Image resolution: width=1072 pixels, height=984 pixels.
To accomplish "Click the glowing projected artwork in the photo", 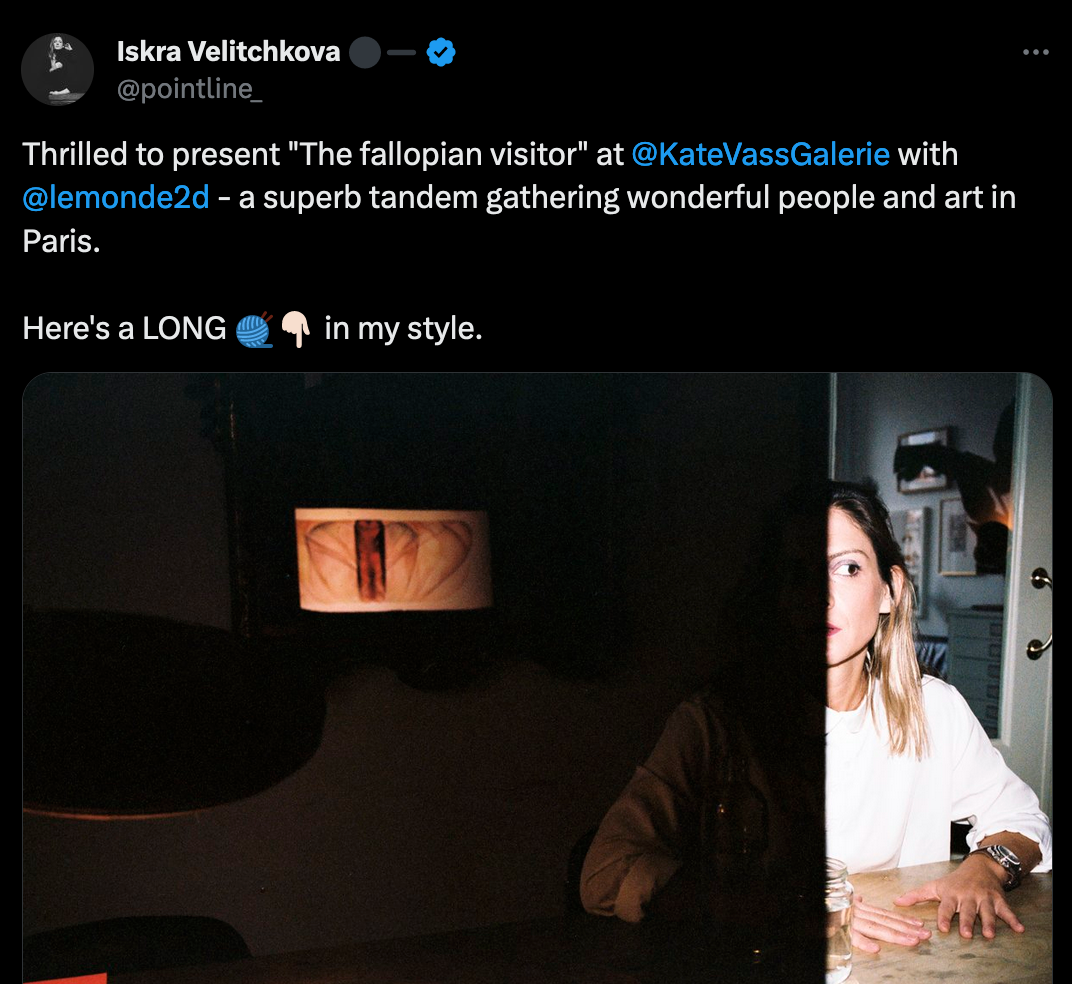I will point(393,560).
